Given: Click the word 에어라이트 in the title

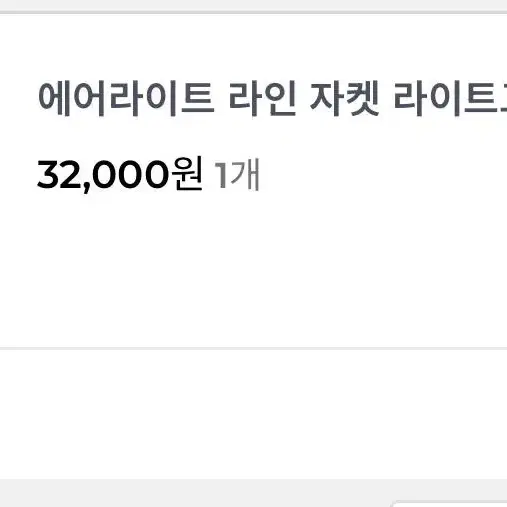Looking at the screenshot, I should (x=126, y=99).
